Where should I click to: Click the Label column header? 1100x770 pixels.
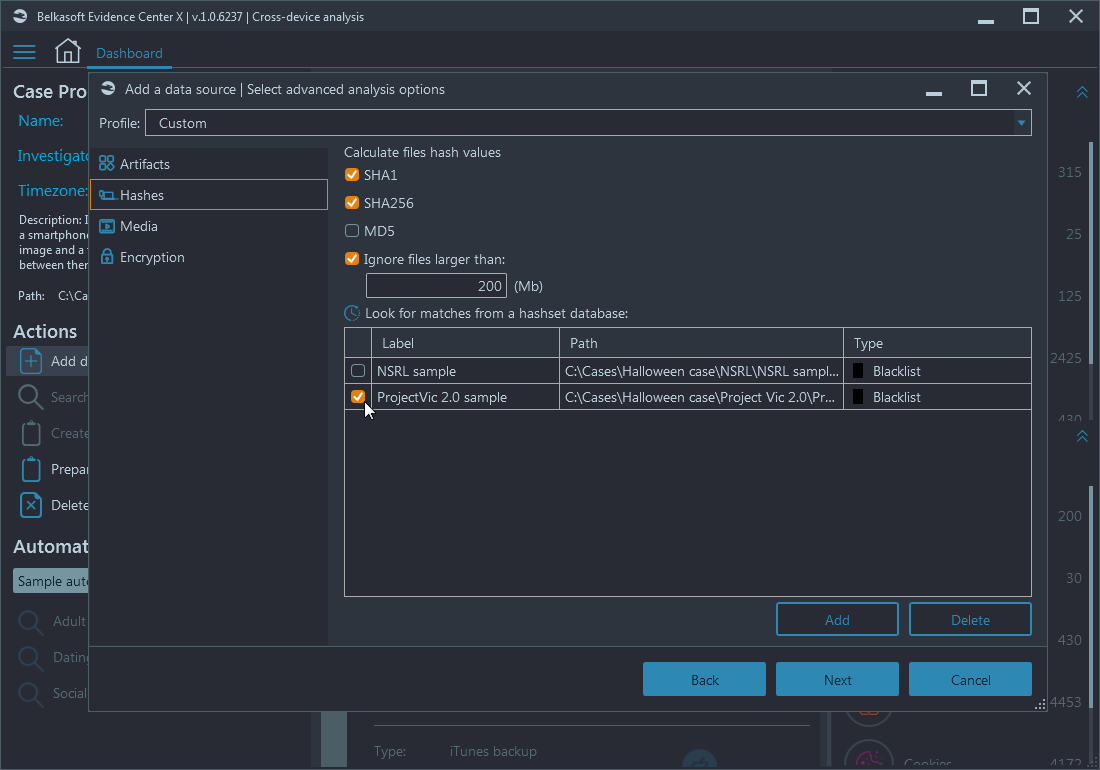(465, 343)
